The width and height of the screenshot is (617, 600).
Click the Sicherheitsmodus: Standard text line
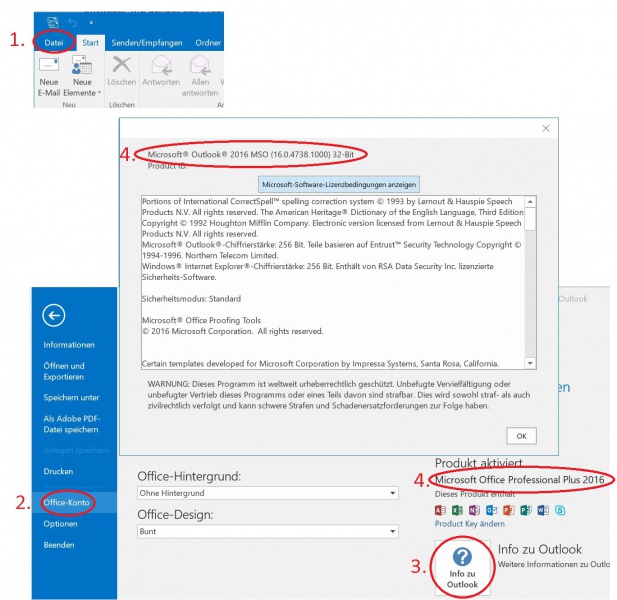[x=191, y=299]
